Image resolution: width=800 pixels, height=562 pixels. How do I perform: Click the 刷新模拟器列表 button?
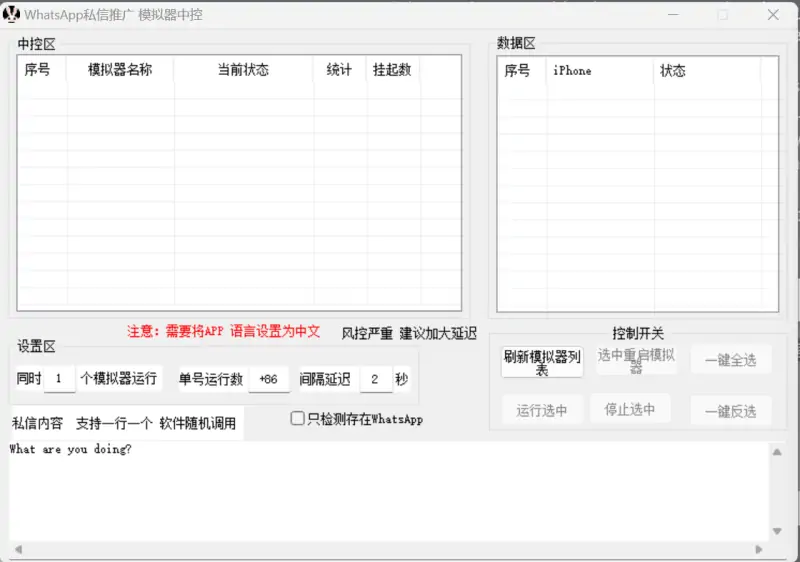(542, 362)
